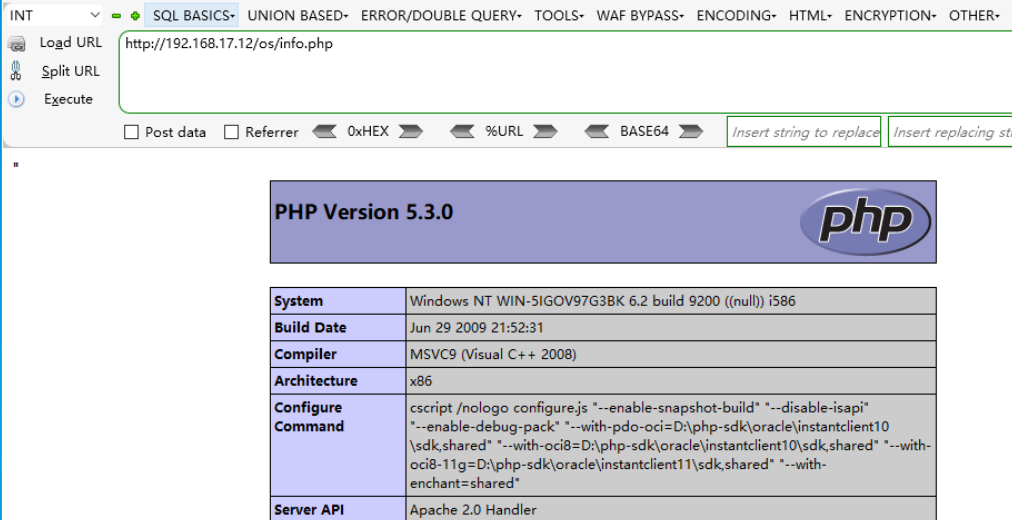Image resolution: width=1012 pixels, height=520 pixels.
Task: Click the Jun 29 2009 value
Action: (x=476, y=328)
